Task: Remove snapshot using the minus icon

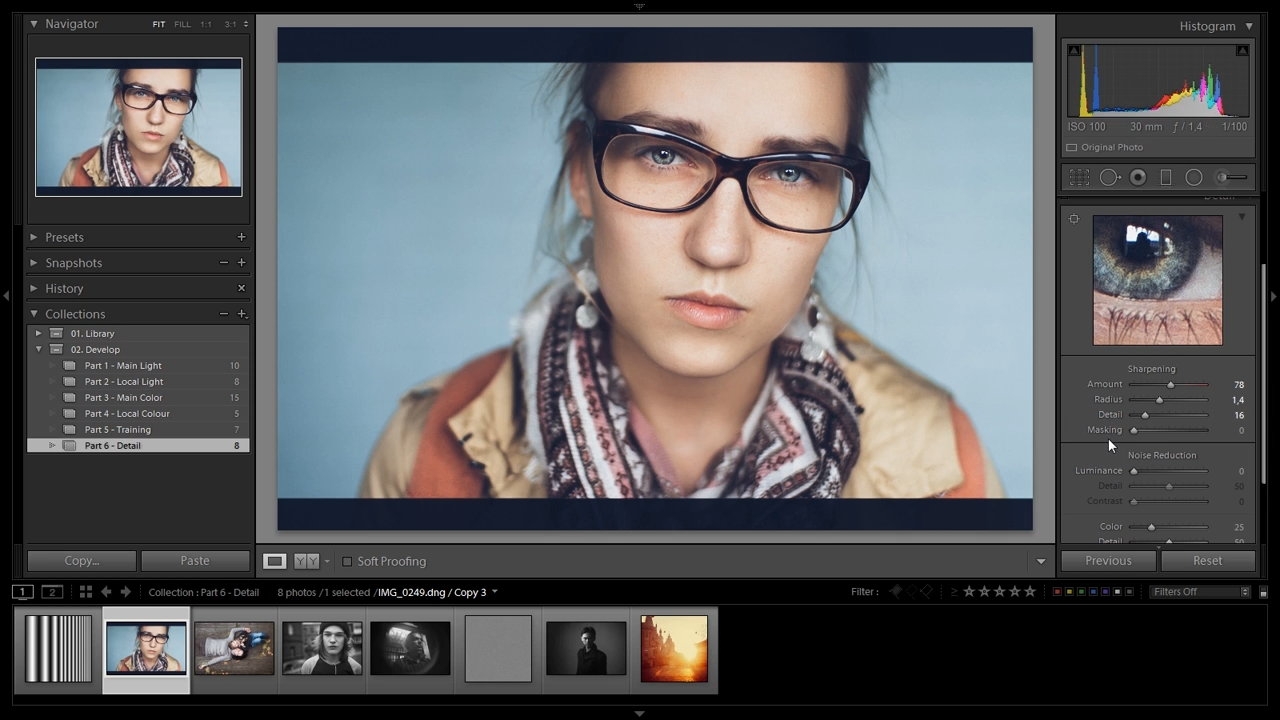Action: (223, 263)
